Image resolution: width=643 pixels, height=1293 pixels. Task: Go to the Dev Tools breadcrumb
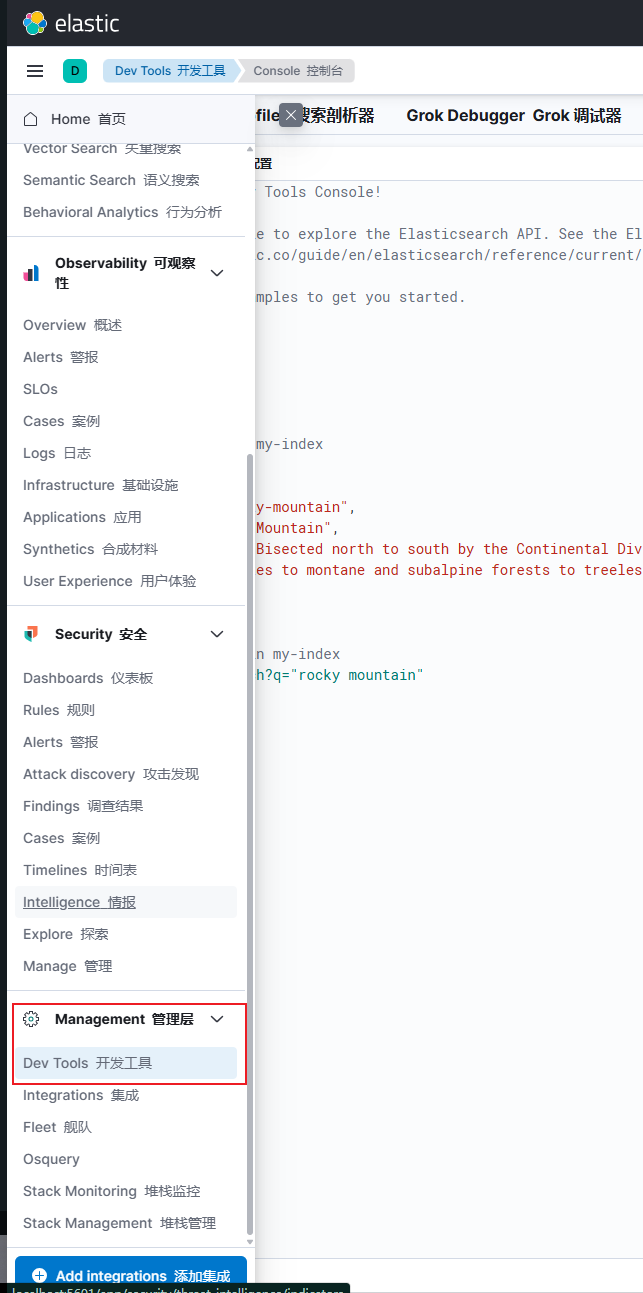(x=170, y=71)
